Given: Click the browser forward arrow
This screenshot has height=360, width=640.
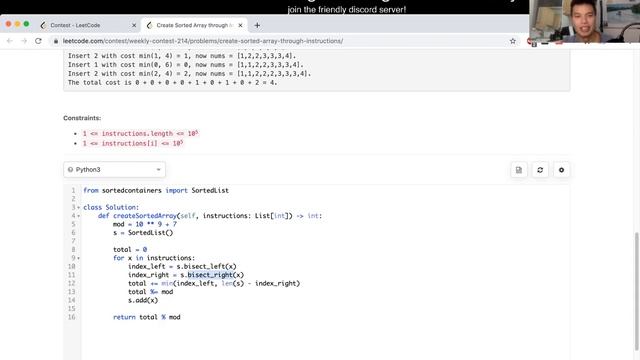Looking at the screenshot, I should pos(24,41).
